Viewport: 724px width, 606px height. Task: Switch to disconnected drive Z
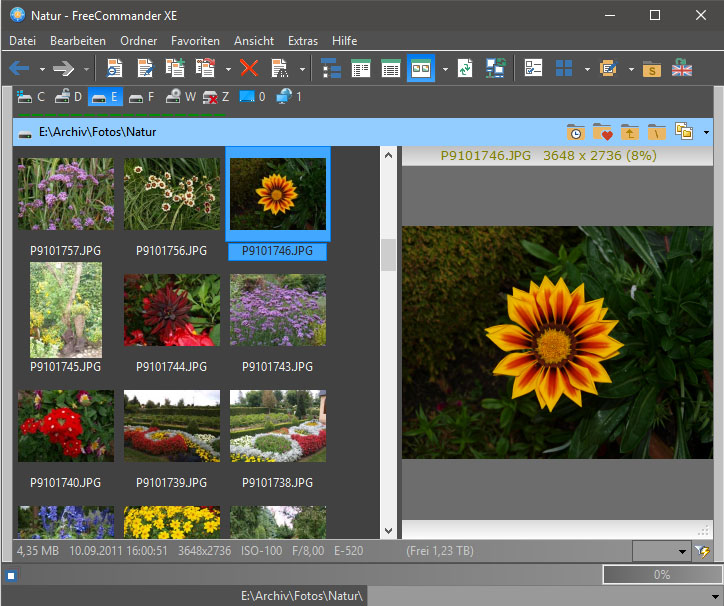[x=216, y=97]
